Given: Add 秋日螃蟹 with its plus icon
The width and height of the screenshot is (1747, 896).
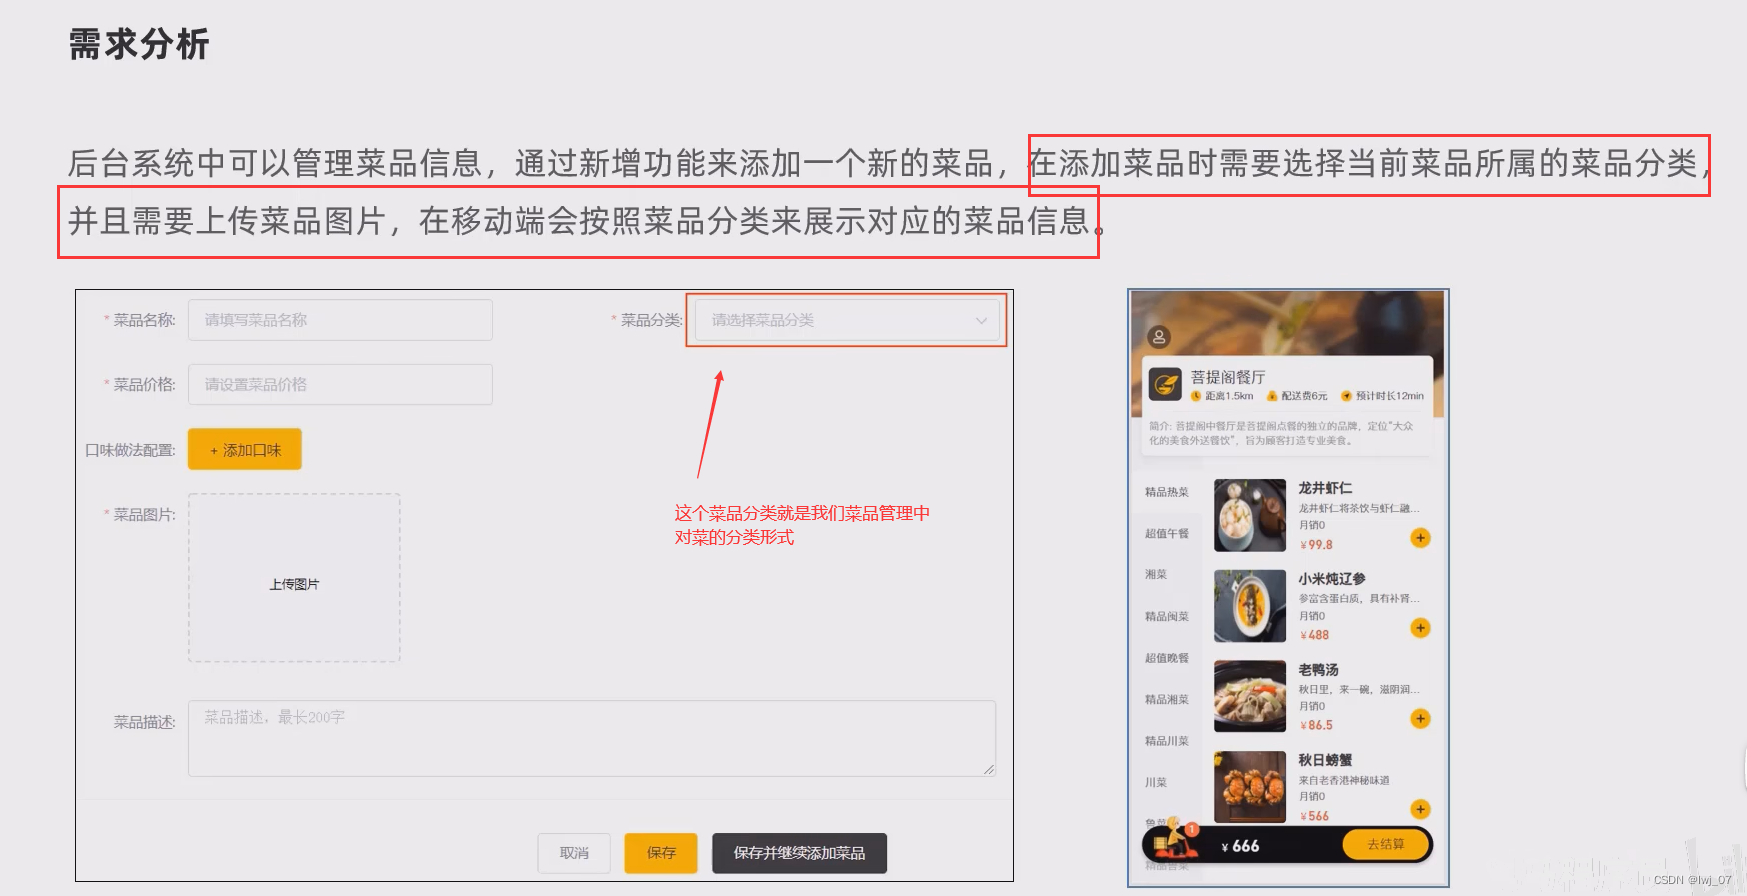Looking at the screenshot, I should pos(1420,809).
